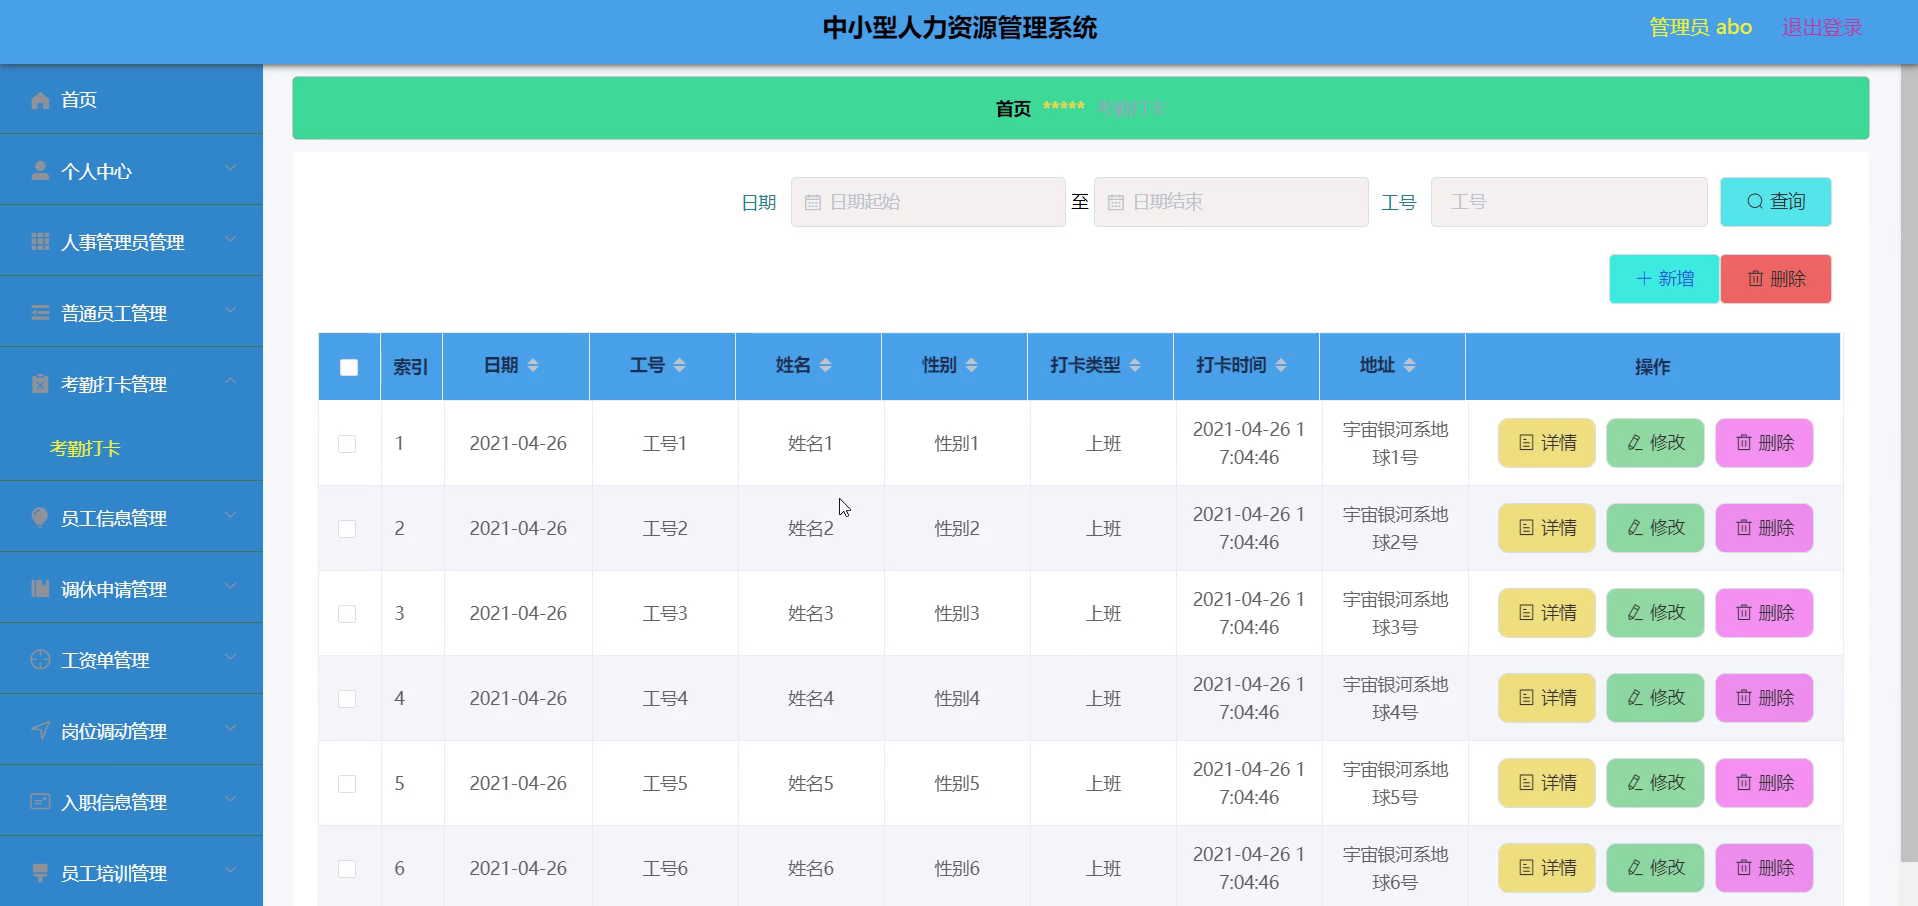Viewport: 1918px width, 906px height.
Task: View 详情 for row 工号5
Action: [x=1547, y=783]
